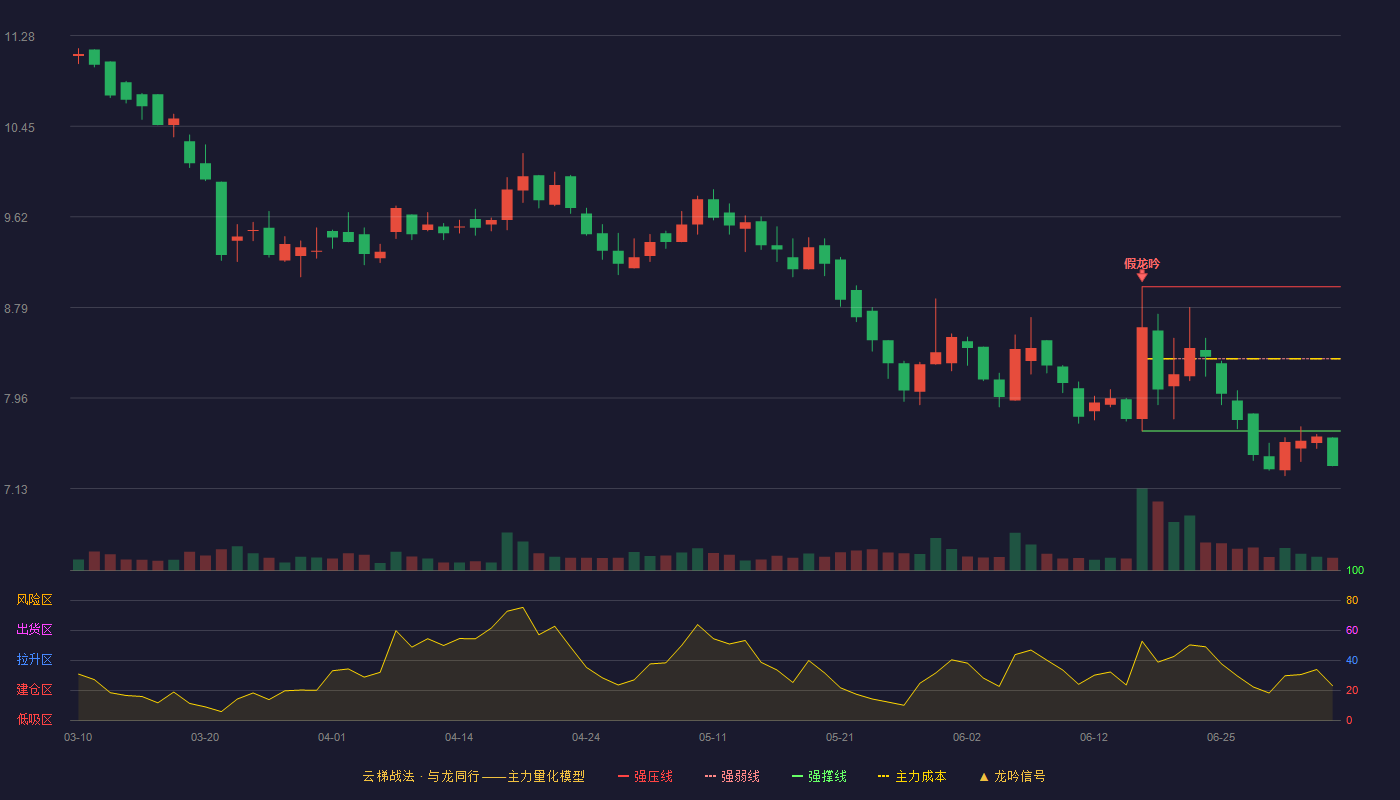Click the 40 indicator scale value
Viewport: 1400px width, 800px height.
[1352, 660]
